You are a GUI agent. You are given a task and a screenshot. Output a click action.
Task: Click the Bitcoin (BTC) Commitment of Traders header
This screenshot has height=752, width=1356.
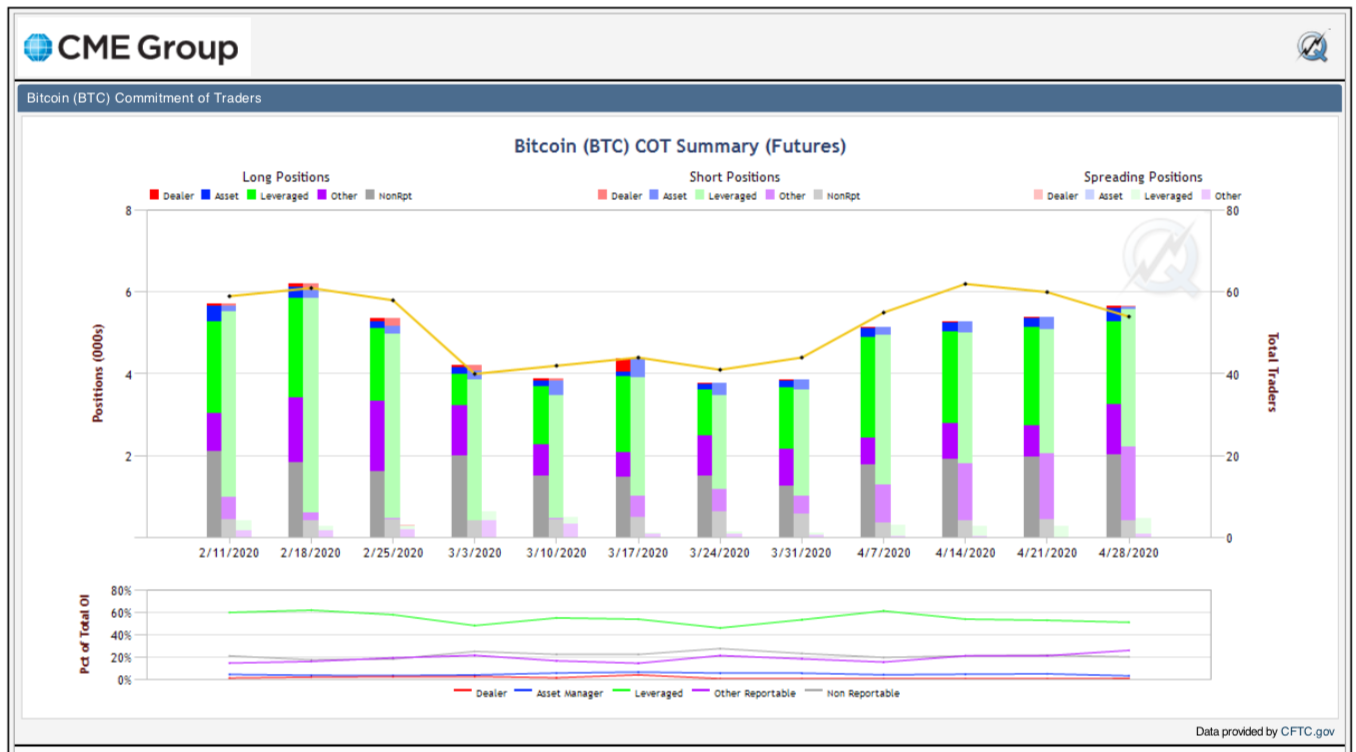(x=144, y=98)
